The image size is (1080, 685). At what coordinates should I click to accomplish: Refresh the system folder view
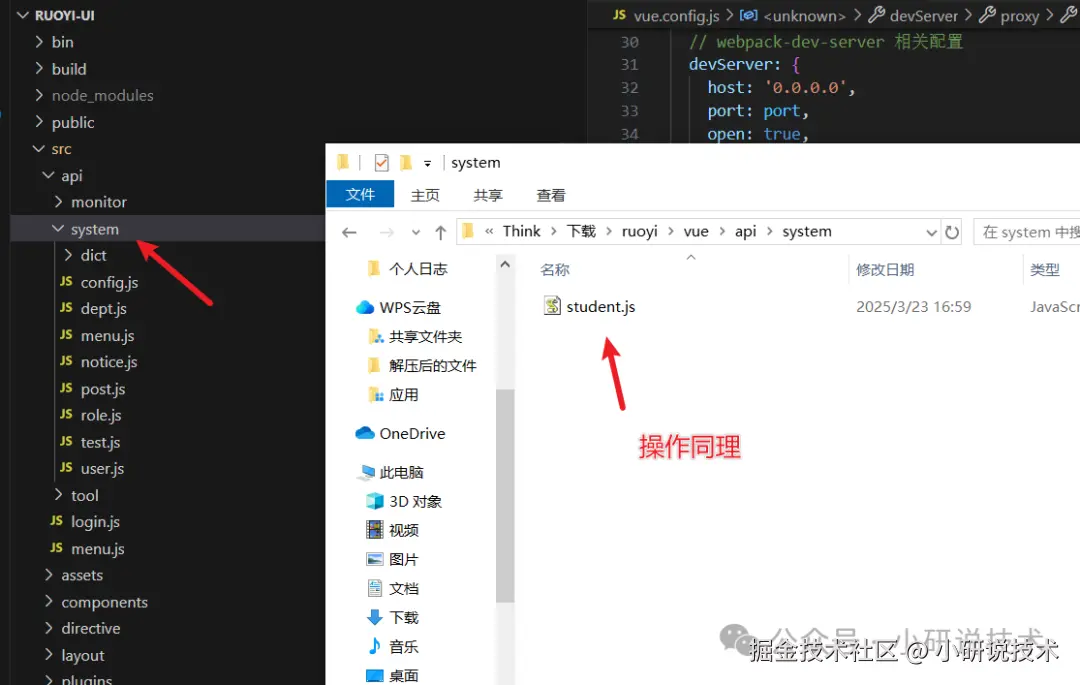click(x=952, y=232)
